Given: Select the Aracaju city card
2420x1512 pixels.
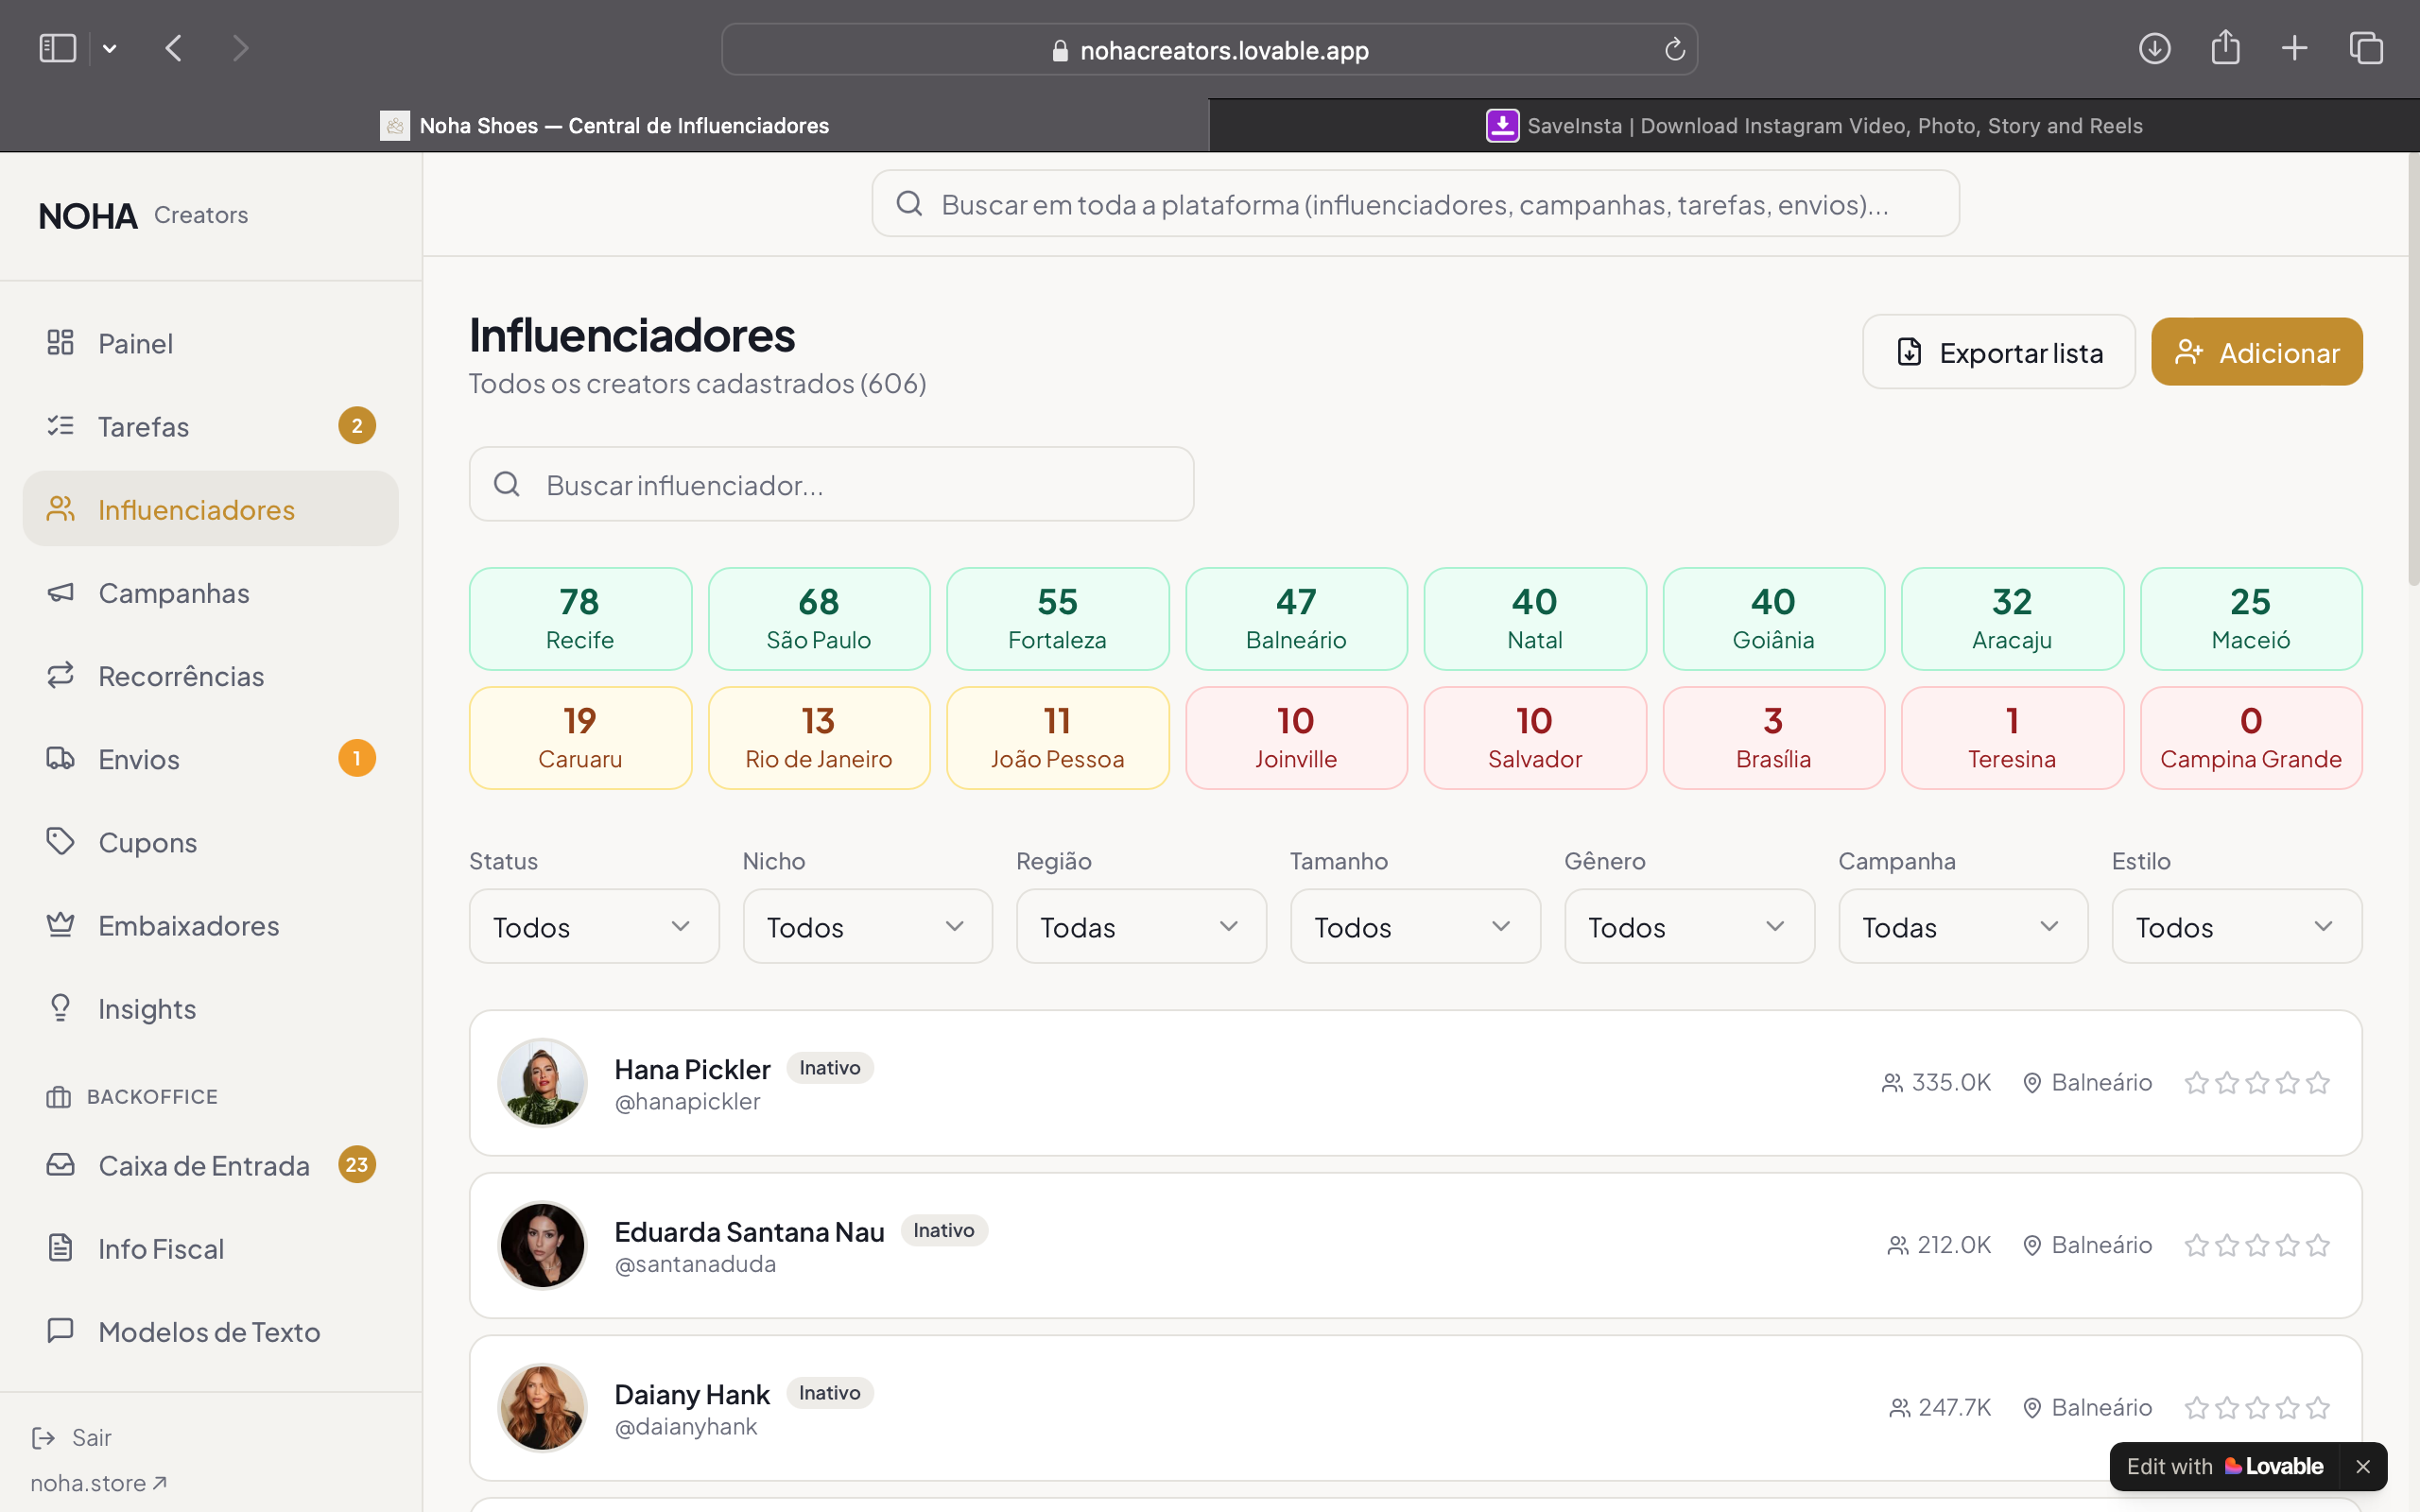Looking at the screenshot, I should click(2012, 619).
